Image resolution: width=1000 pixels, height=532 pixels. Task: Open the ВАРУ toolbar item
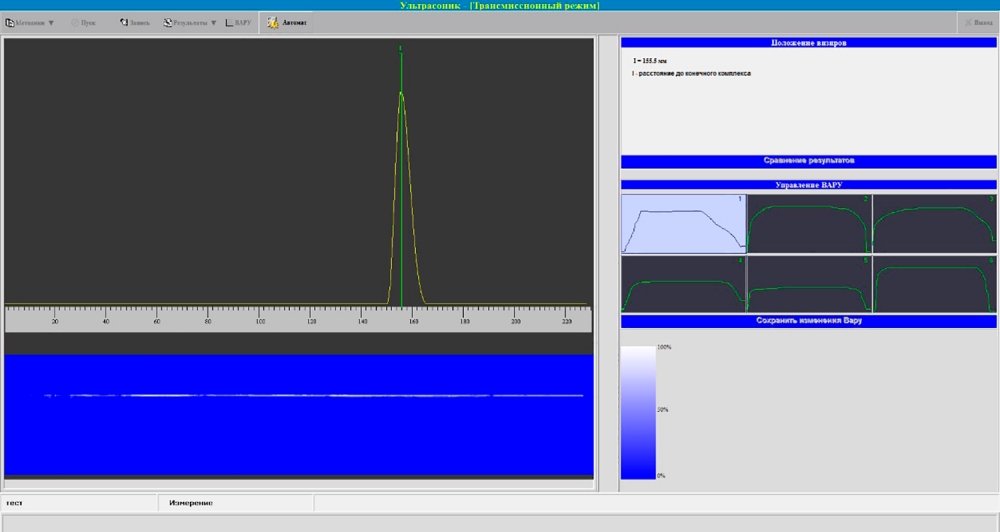[x=238, y=22]
